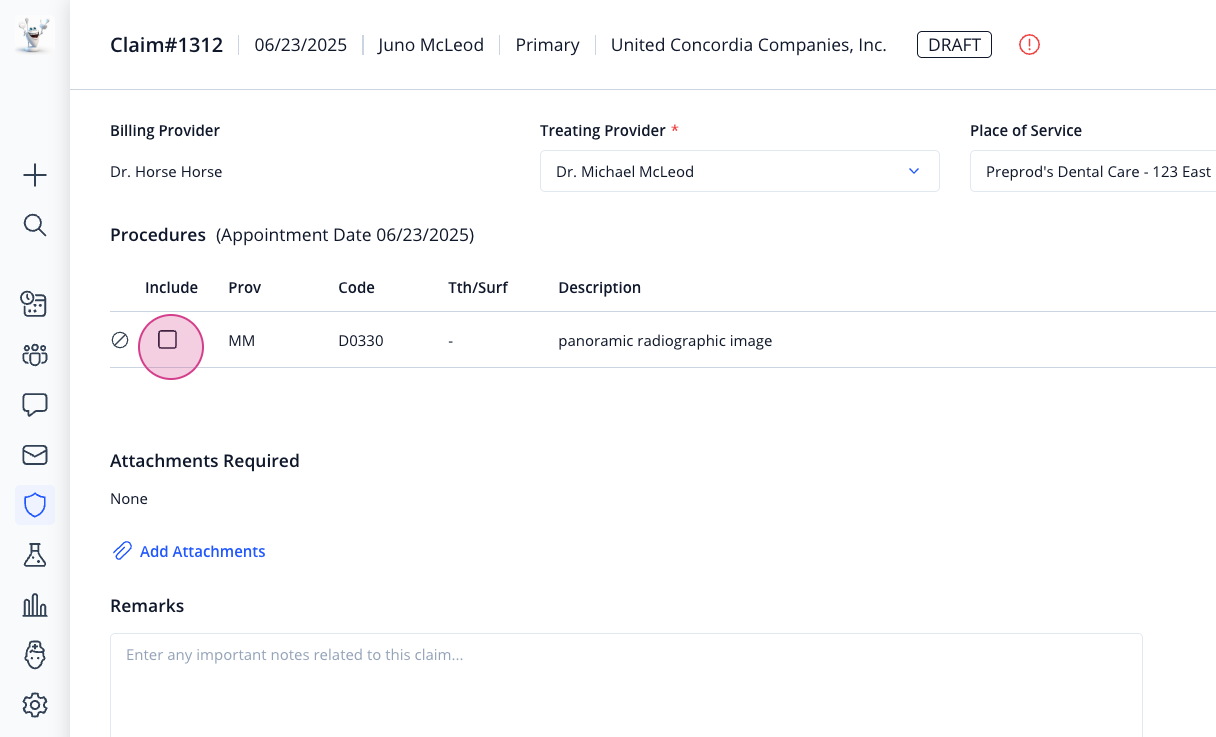Click the Tth/Surf column header
This screenshot has width=1216, height=737.
click(478, 288)
